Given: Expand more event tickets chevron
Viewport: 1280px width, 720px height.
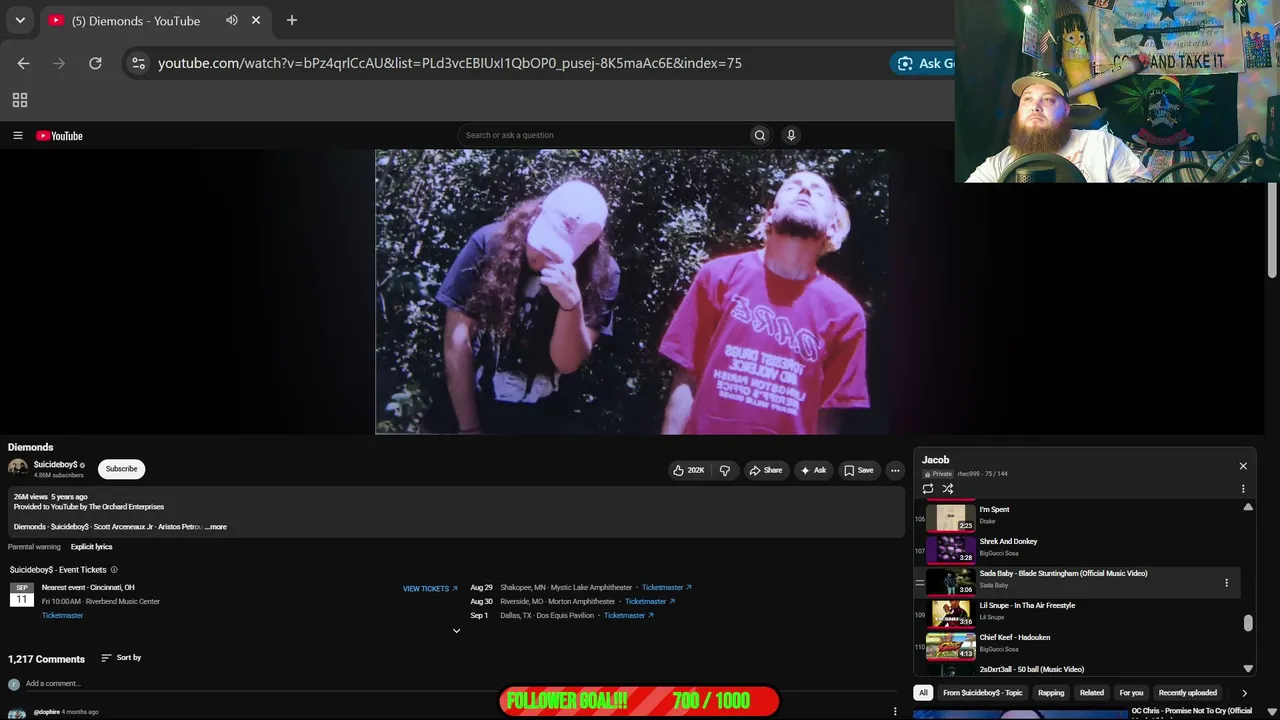Looking at the screenshot, I should (x=456, y=631).
